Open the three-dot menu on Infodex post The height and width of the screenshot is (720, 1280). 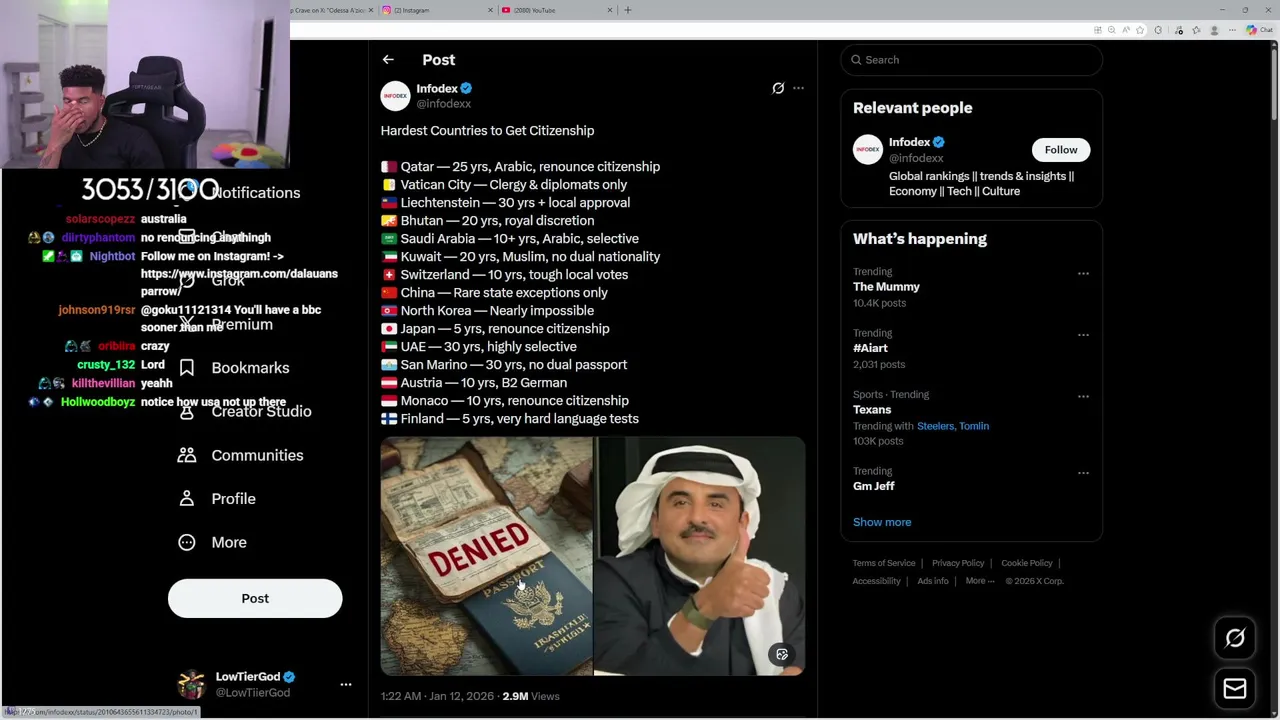[798, 88]
